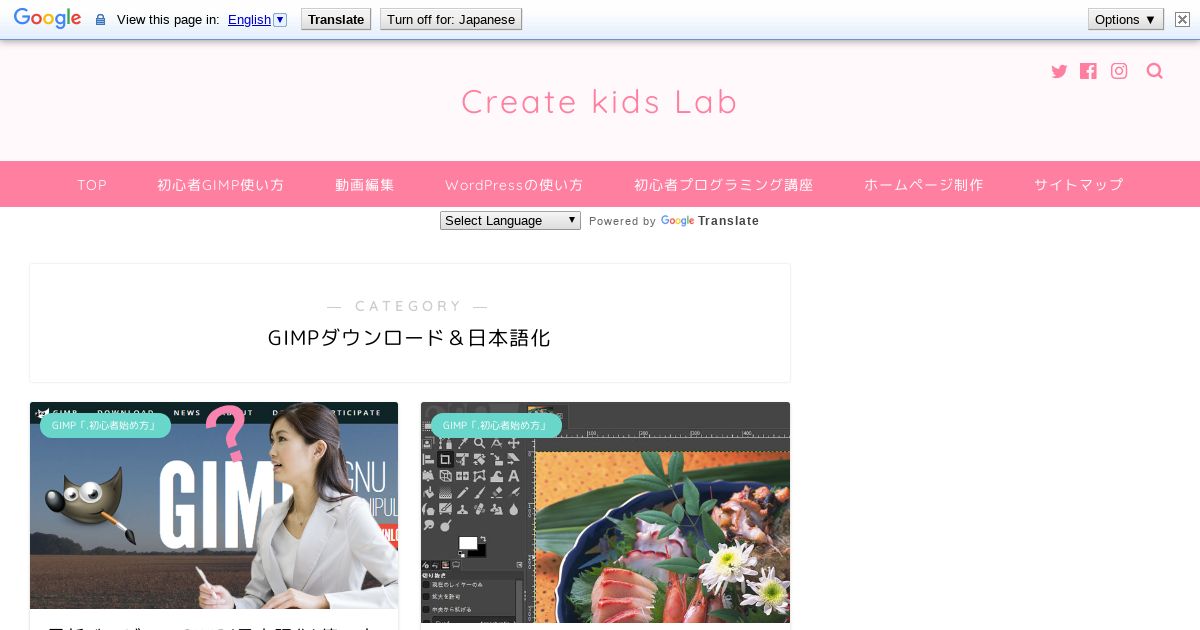
Task: Click the Google Translate powered-by link
Action: point(710,221)
